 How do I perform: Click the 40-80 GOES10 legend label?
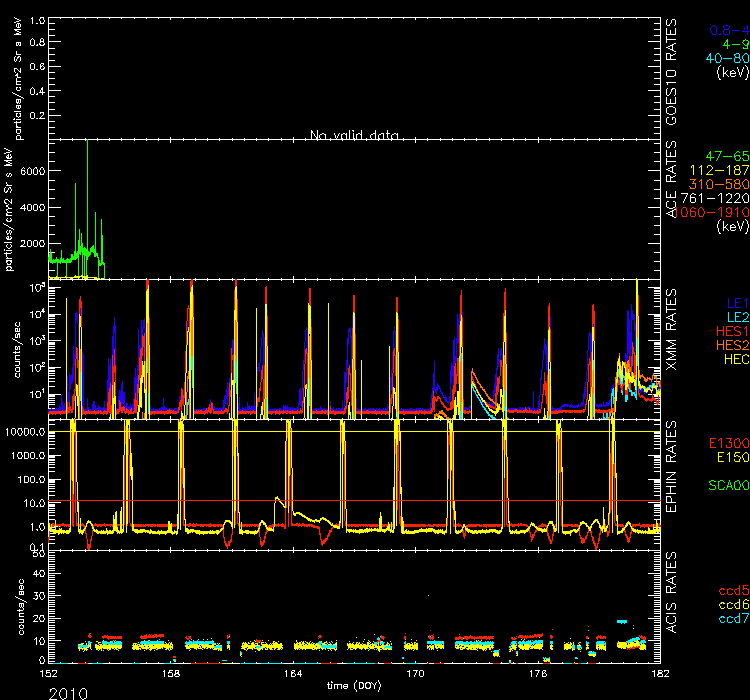click(x=725, y=57)
